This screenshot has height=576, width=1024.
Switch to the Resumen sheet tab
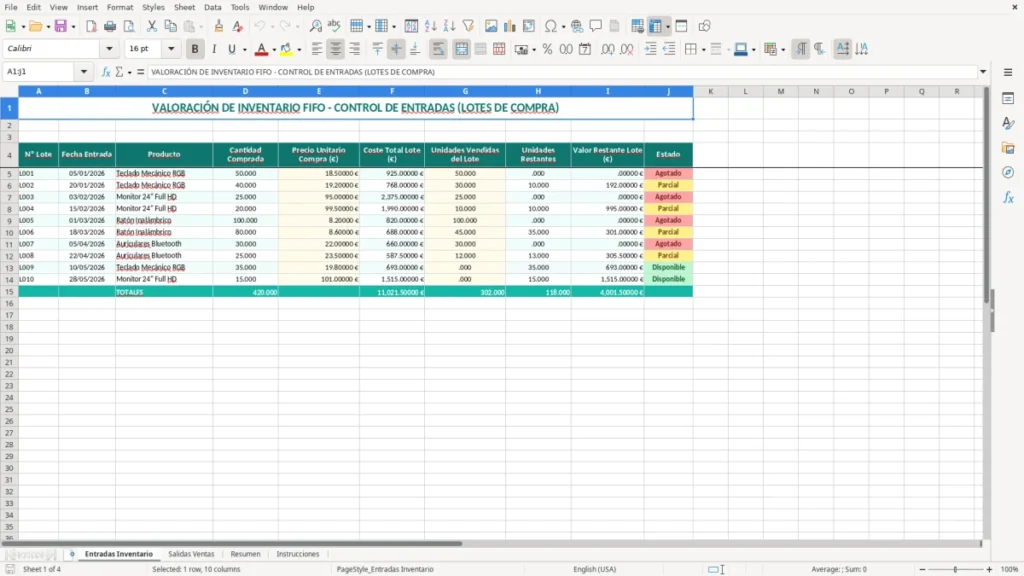[246, 554]
